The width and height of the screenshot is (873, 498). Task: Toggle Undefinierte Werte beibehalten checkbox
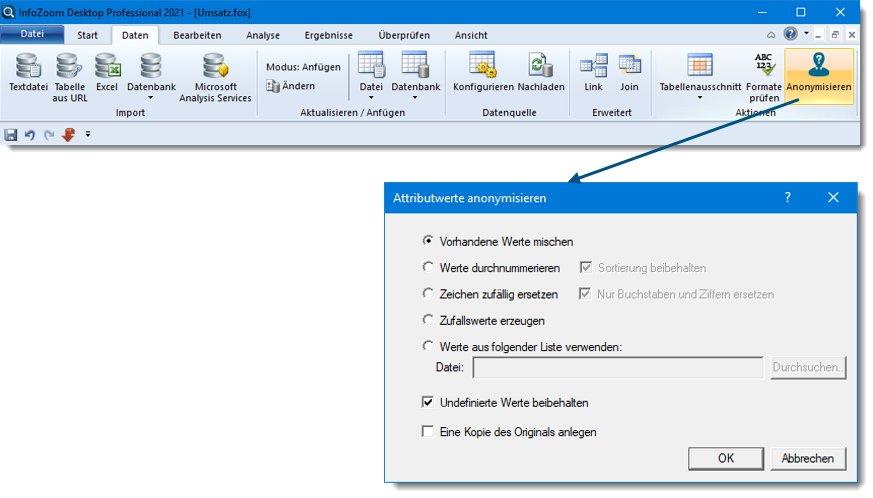[429, 402]
